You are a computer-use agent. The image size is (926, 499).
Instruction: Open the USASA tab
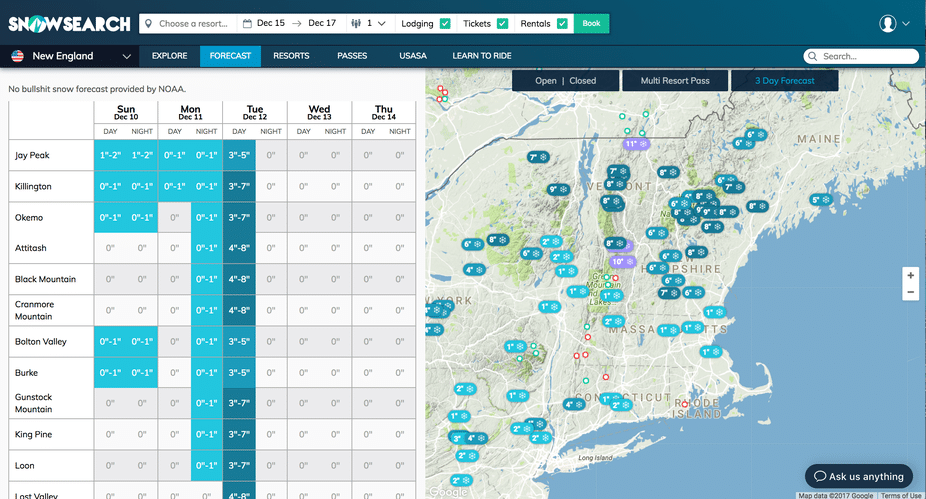click(413, 56)
